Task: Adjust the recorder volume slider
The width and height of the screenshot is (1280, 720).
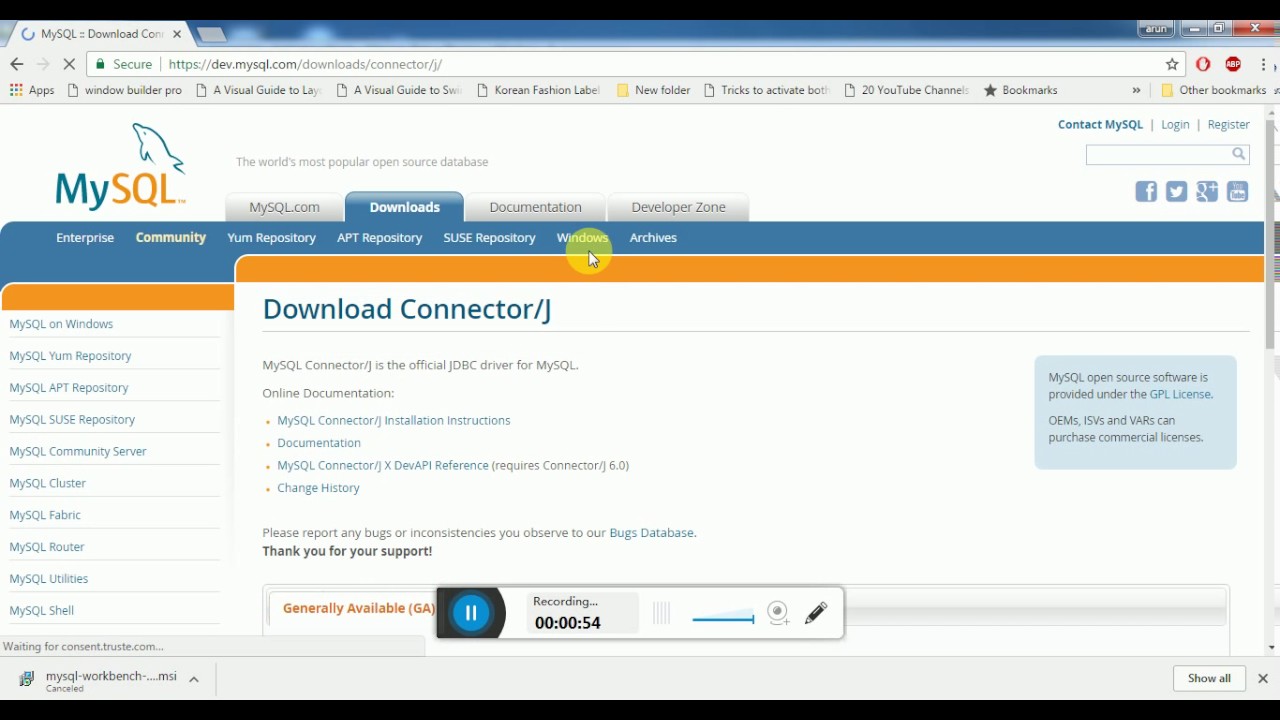Action: click(x=722, y=615)
